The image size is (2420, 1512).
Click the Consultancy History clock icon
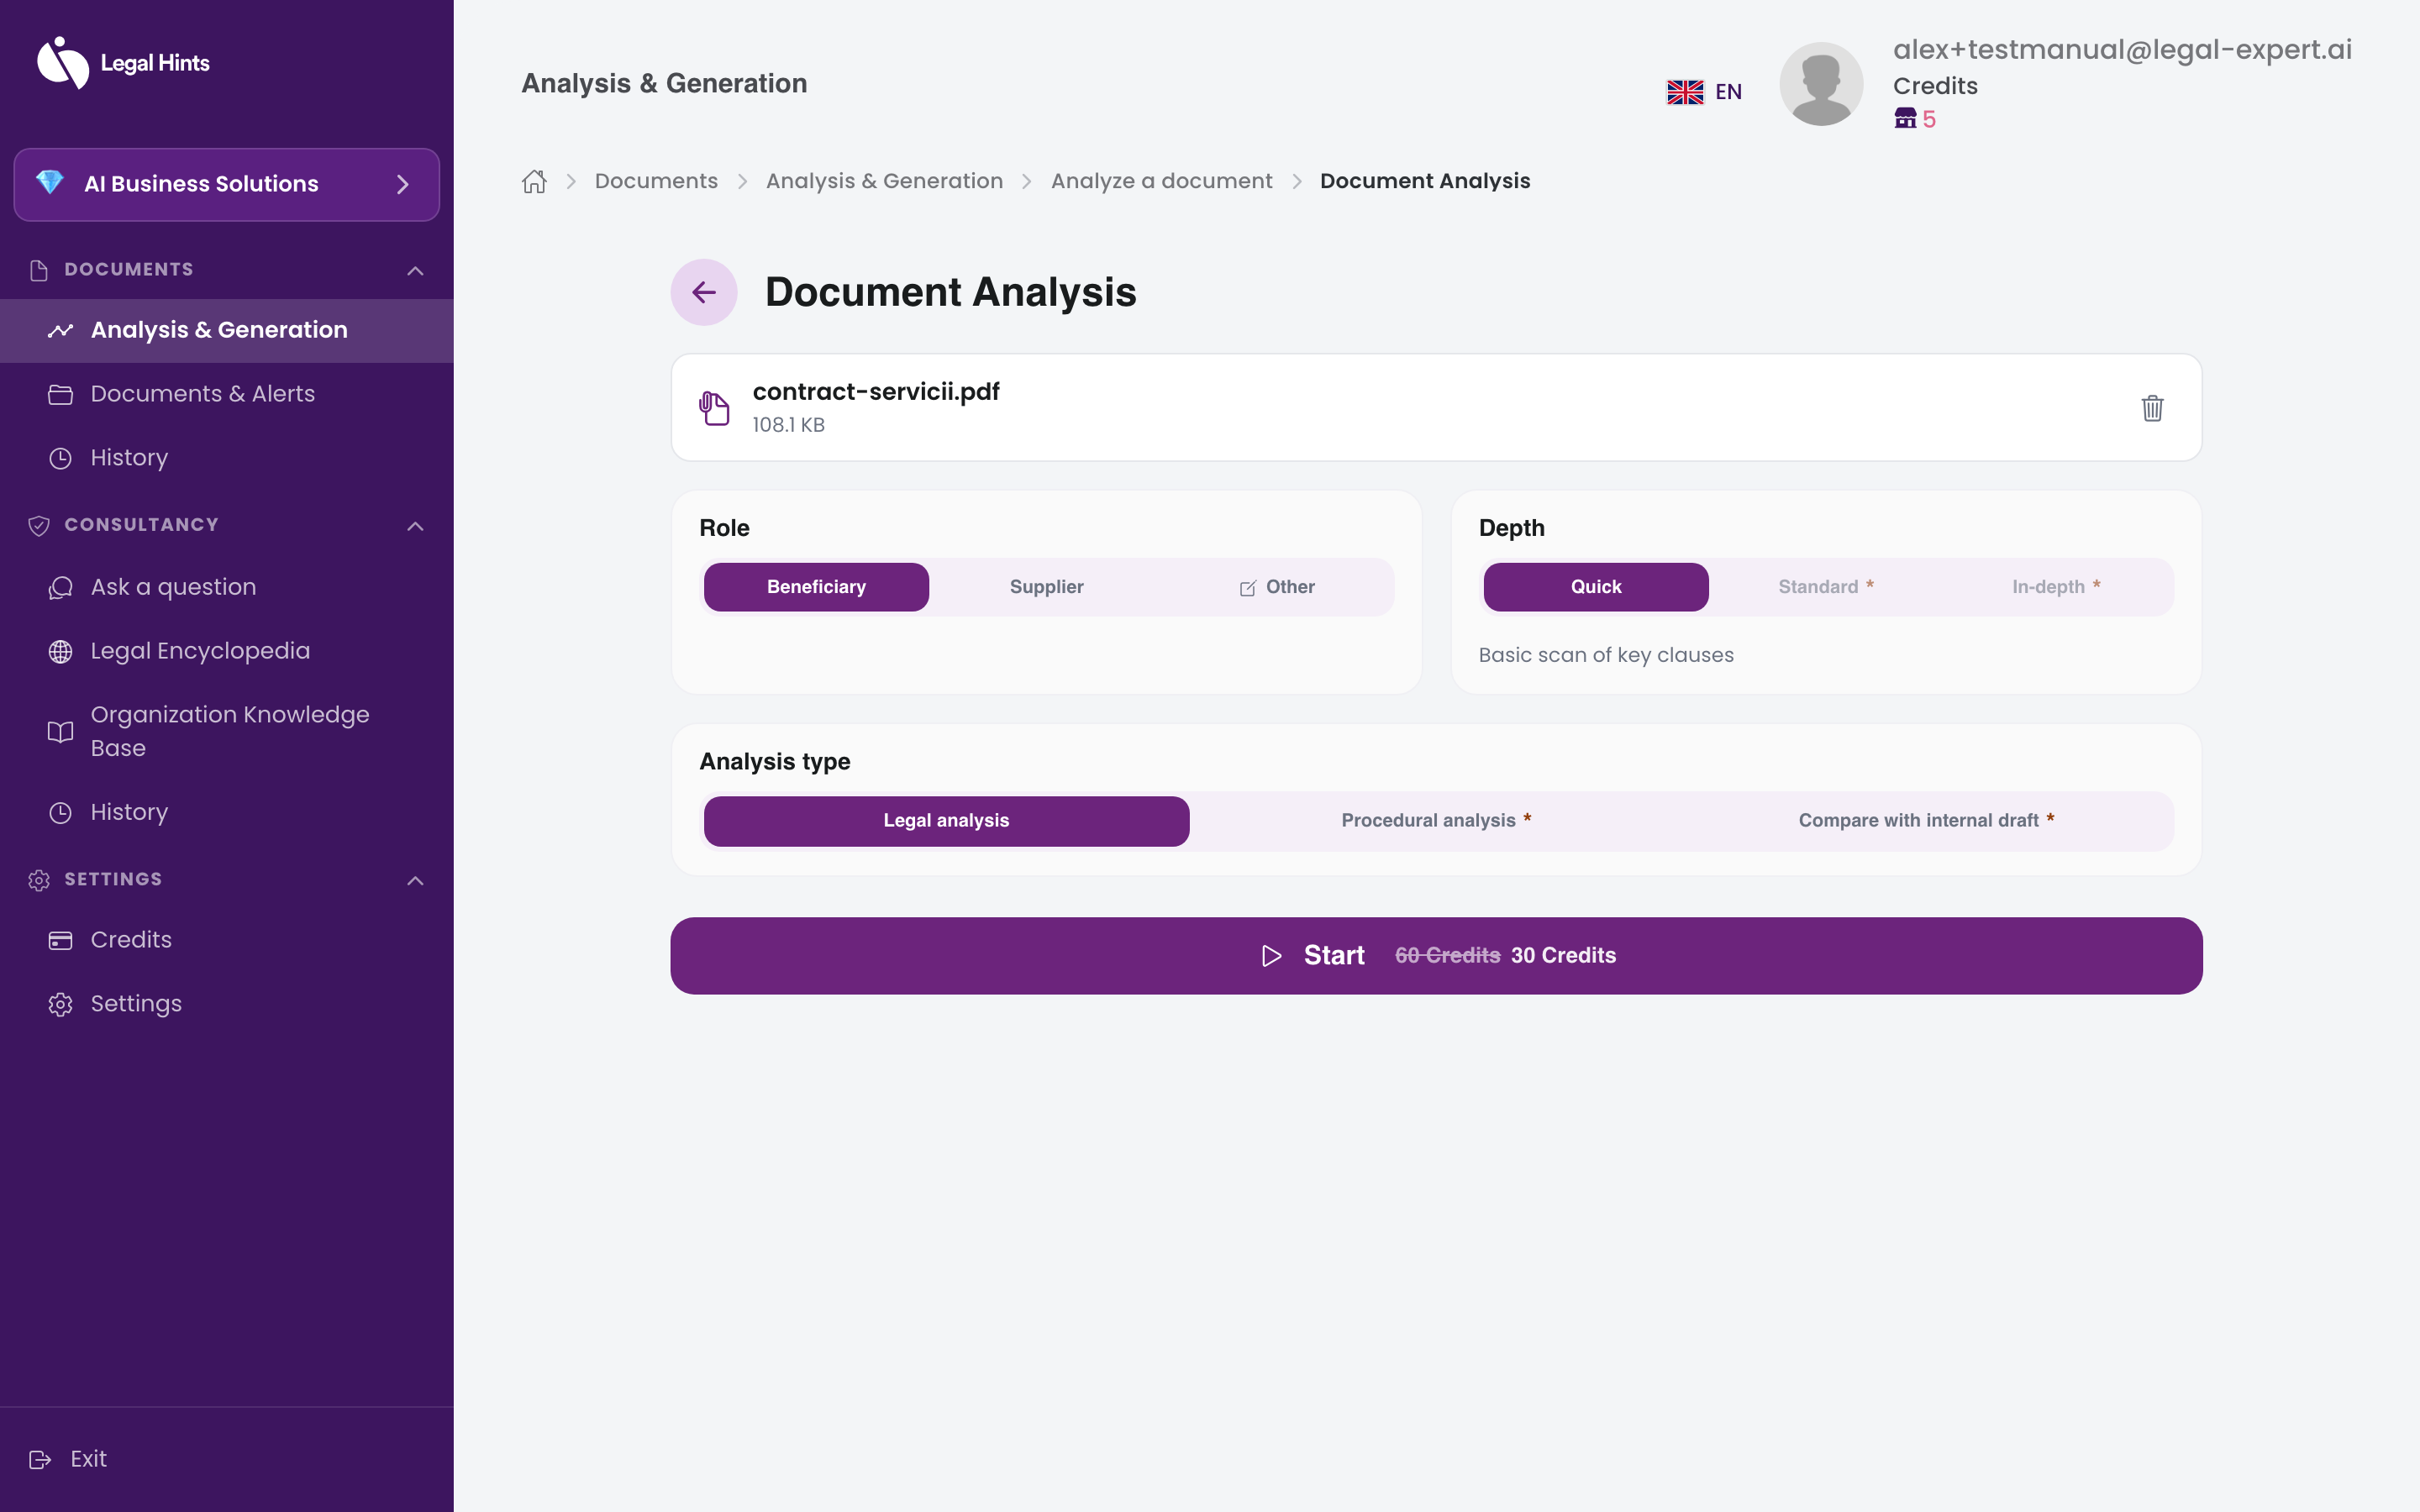pyautogui.click(x=61, y=813)
